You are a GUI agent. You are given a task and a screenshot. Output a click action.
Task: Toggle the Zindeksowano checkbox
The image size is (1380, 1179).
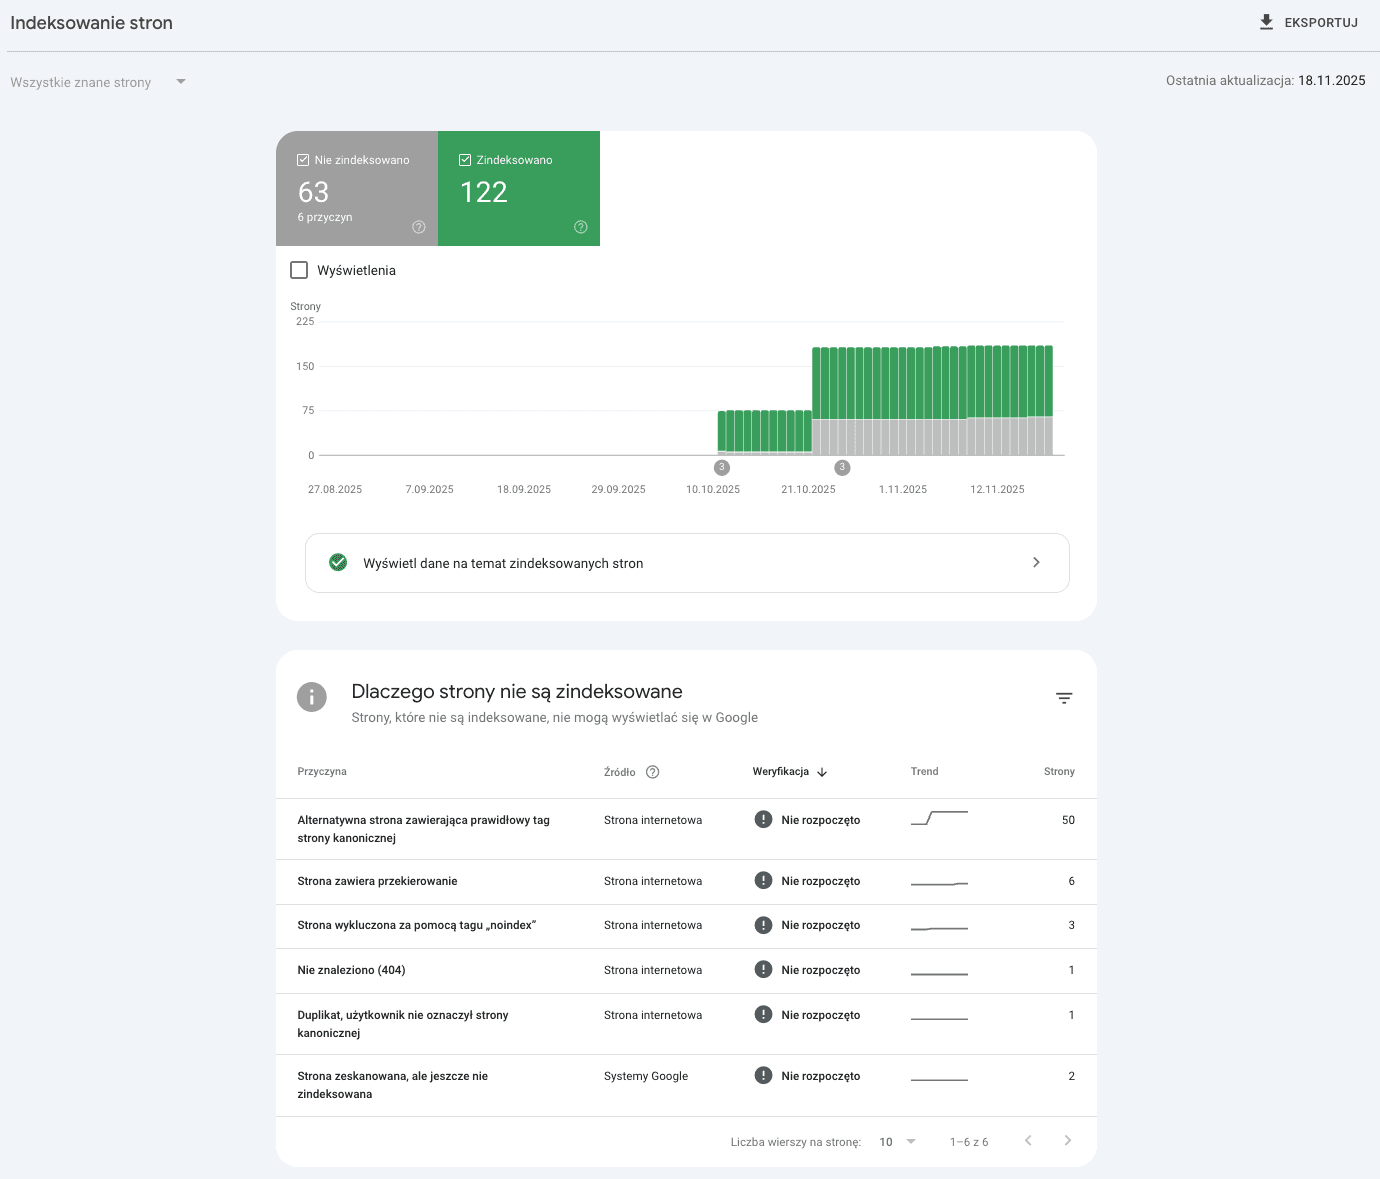(465, 160)
